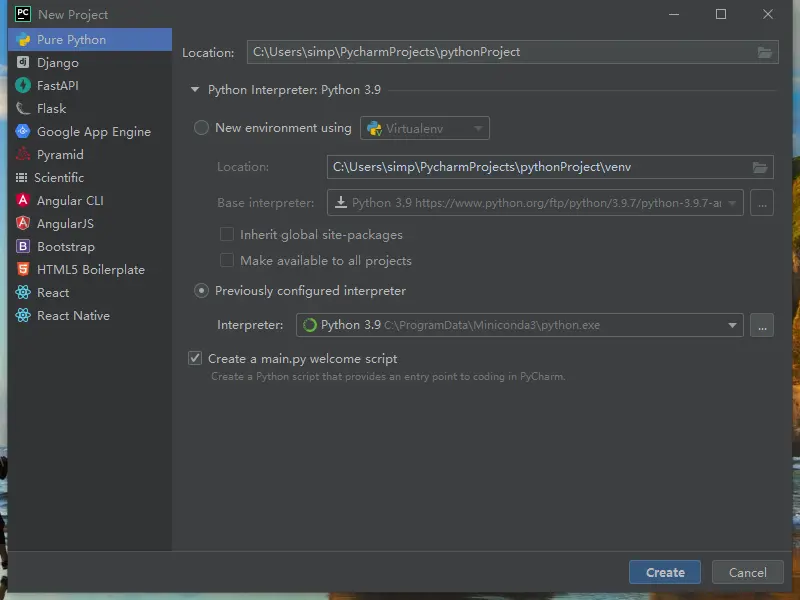Click the entry point description text

(388, 377)
